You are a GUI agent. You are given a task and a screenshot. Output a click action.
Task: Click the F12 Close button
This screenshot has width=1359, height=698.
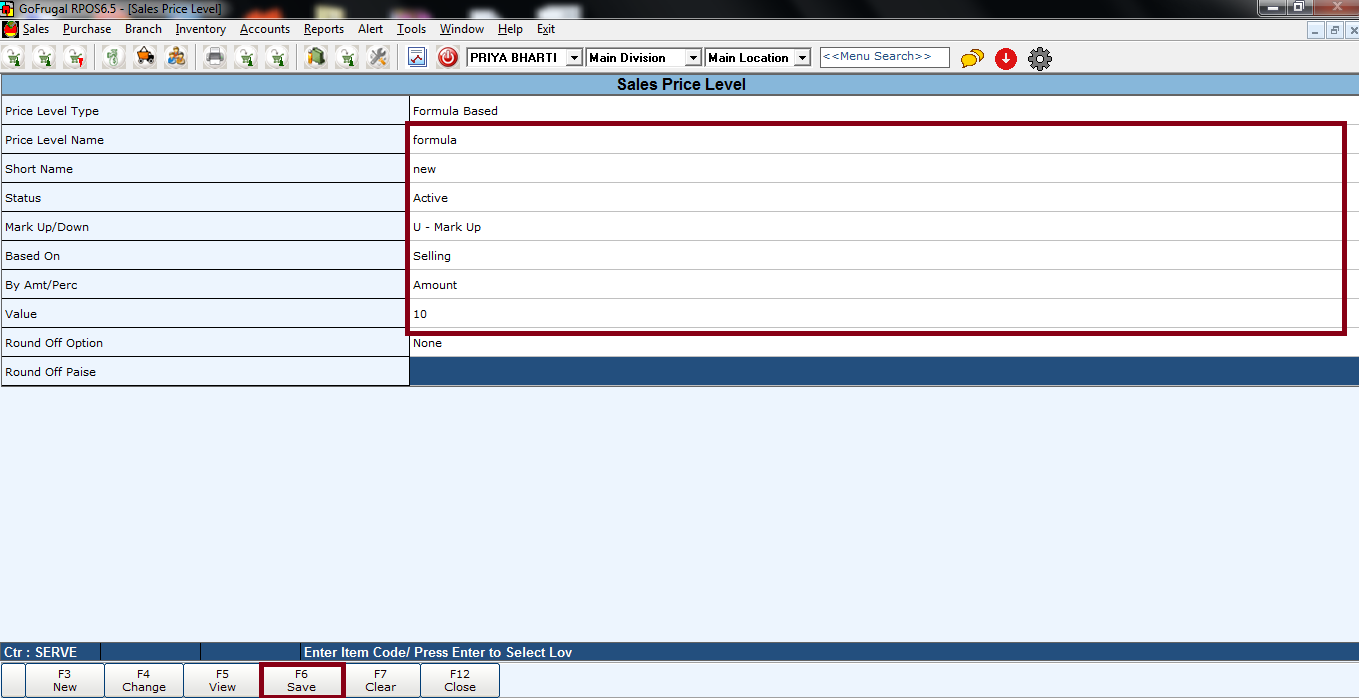tap(460, 680)
